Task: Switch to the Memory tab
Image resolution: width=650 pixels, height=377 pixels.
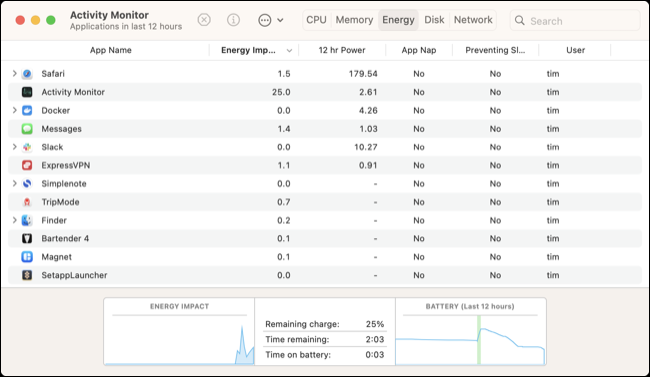Action: pos(354,20)
